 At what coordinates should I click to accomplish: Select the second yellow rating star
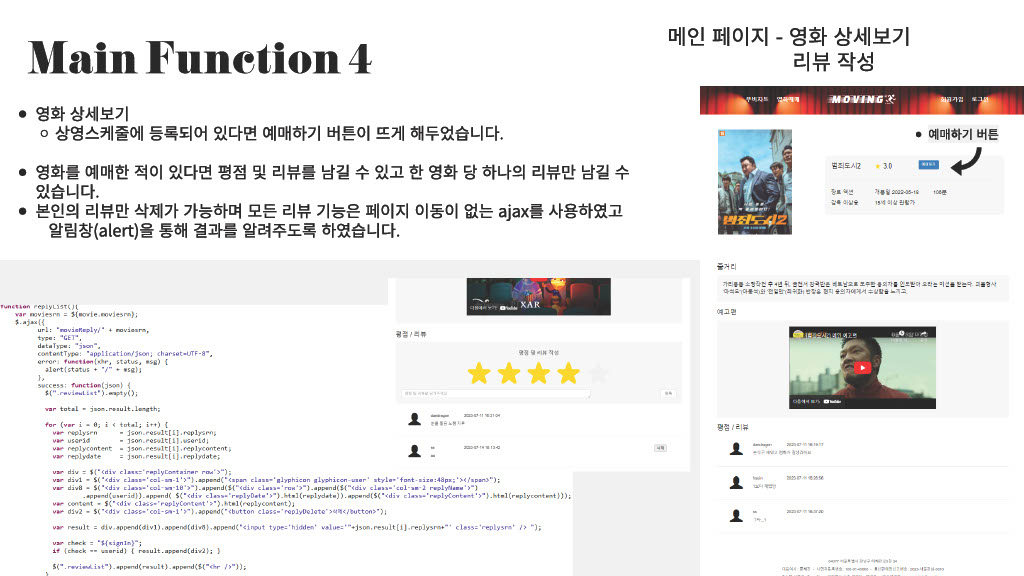tap(509, 374)
